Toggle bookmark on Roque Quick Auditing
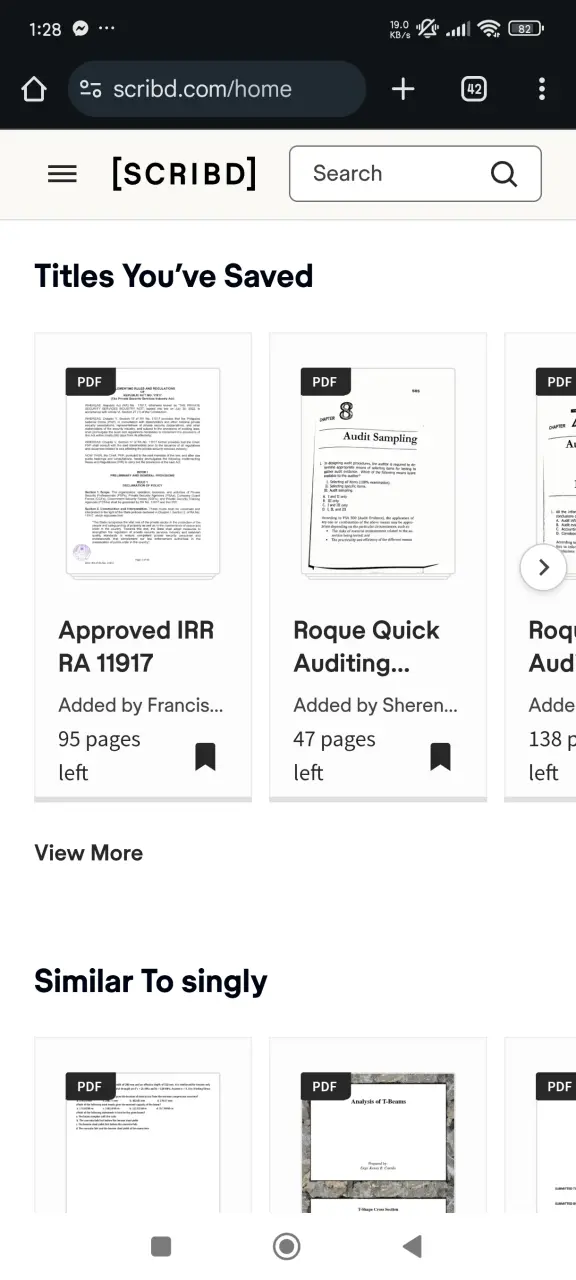 (x=440, y=756)
